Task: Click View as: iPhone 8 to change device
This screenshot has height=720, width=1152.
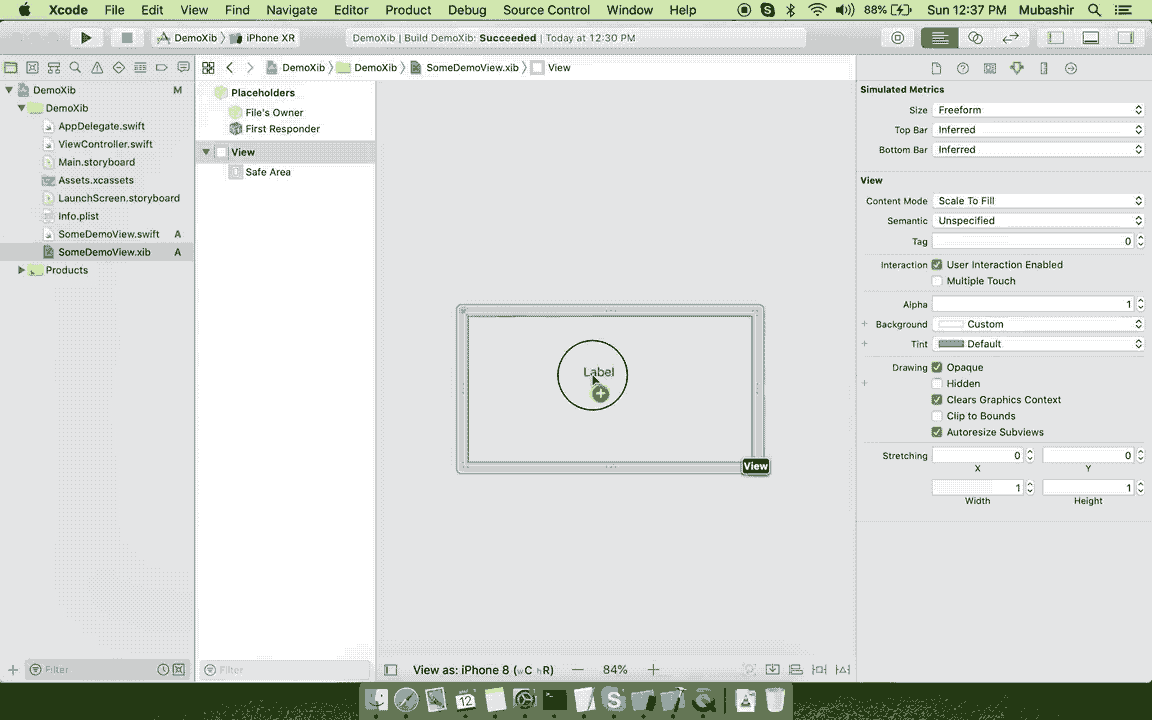Action: [483, 670]
